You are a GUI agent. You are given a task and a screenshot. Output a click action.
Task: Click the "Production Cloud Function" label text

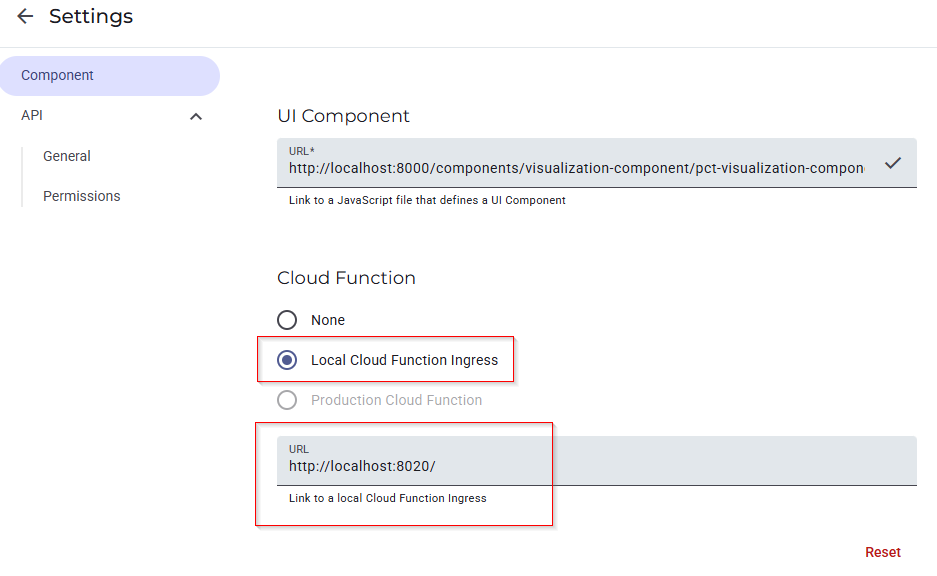396,400
